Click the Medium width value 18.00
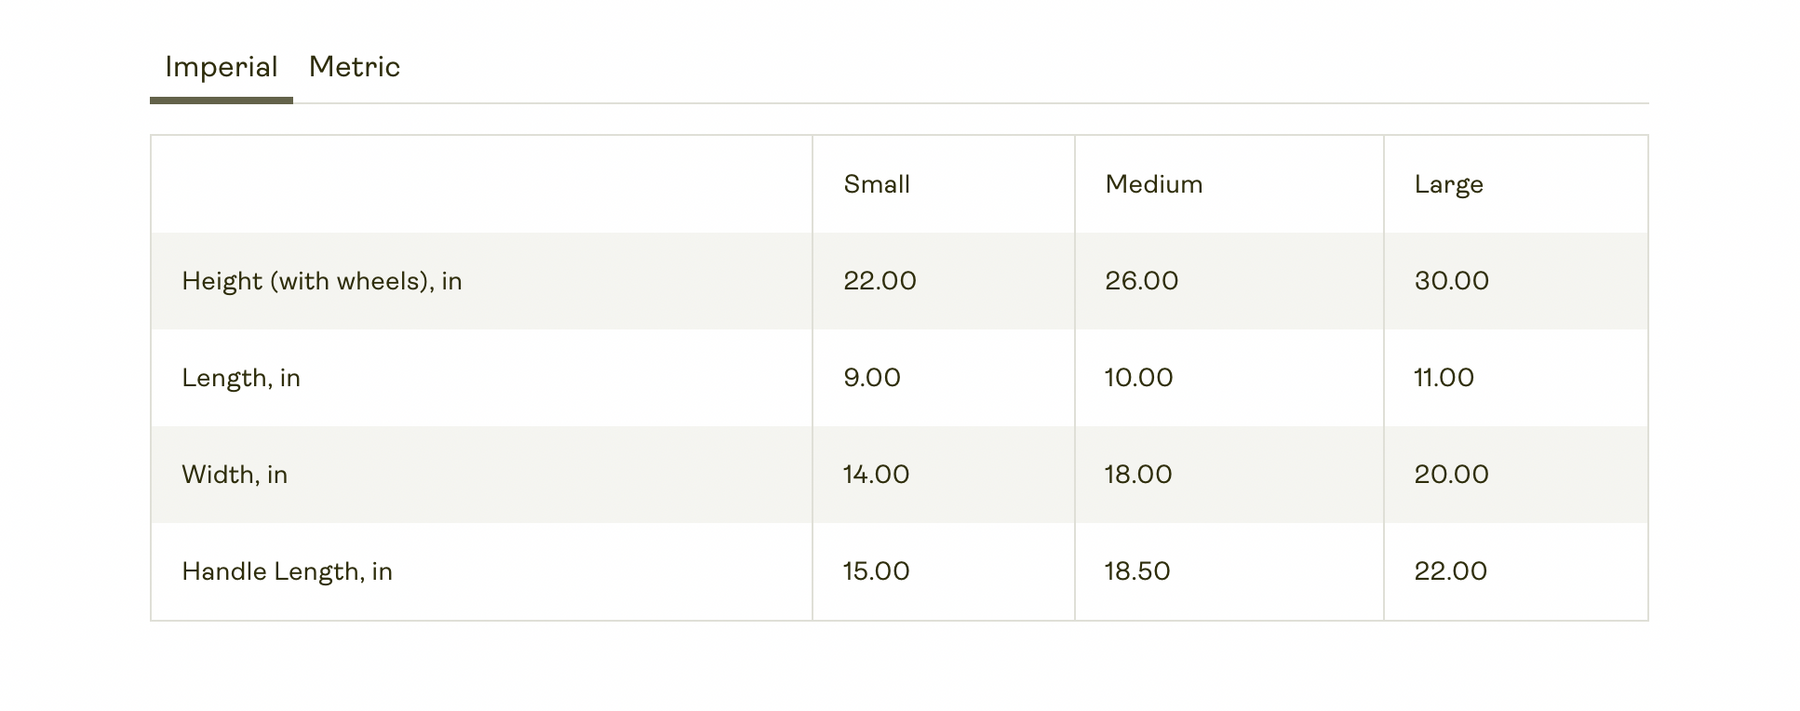Image resolution: width=1800 pixels, height=711 pixels. (x=1138, y=474)
